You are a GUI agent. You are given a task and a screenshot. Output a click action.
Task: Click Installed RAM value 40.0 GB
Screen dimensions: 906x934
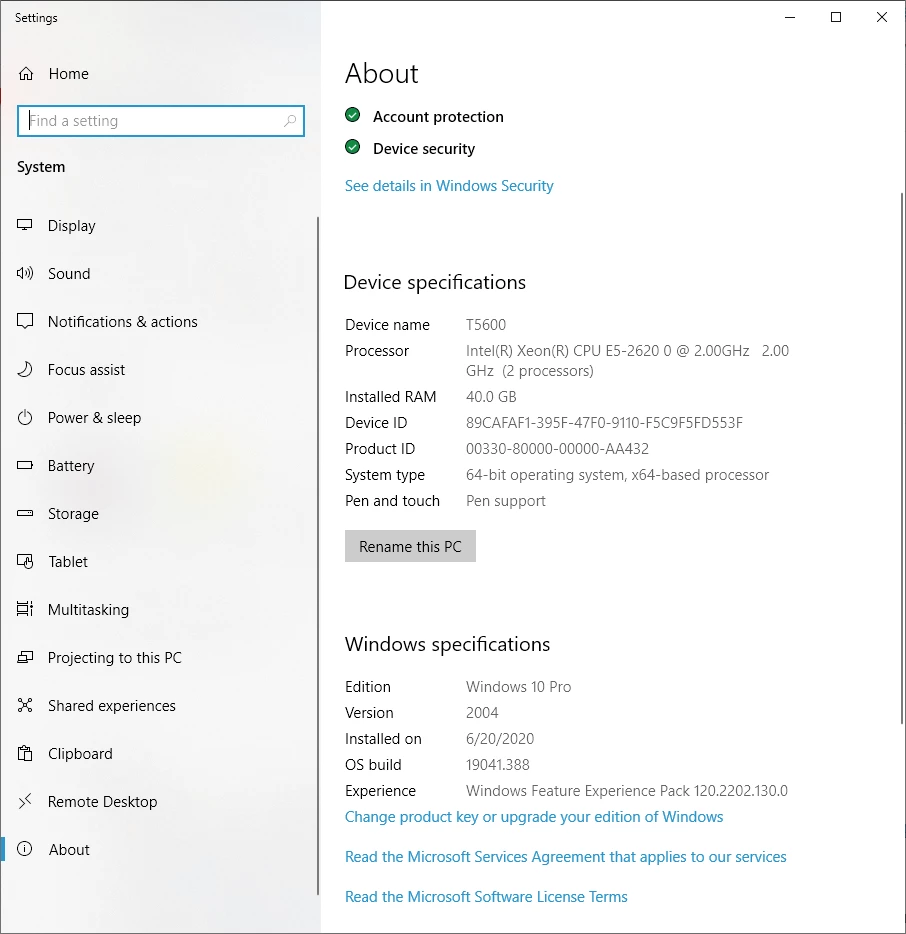pyautogui.click(x=491, y=397)
